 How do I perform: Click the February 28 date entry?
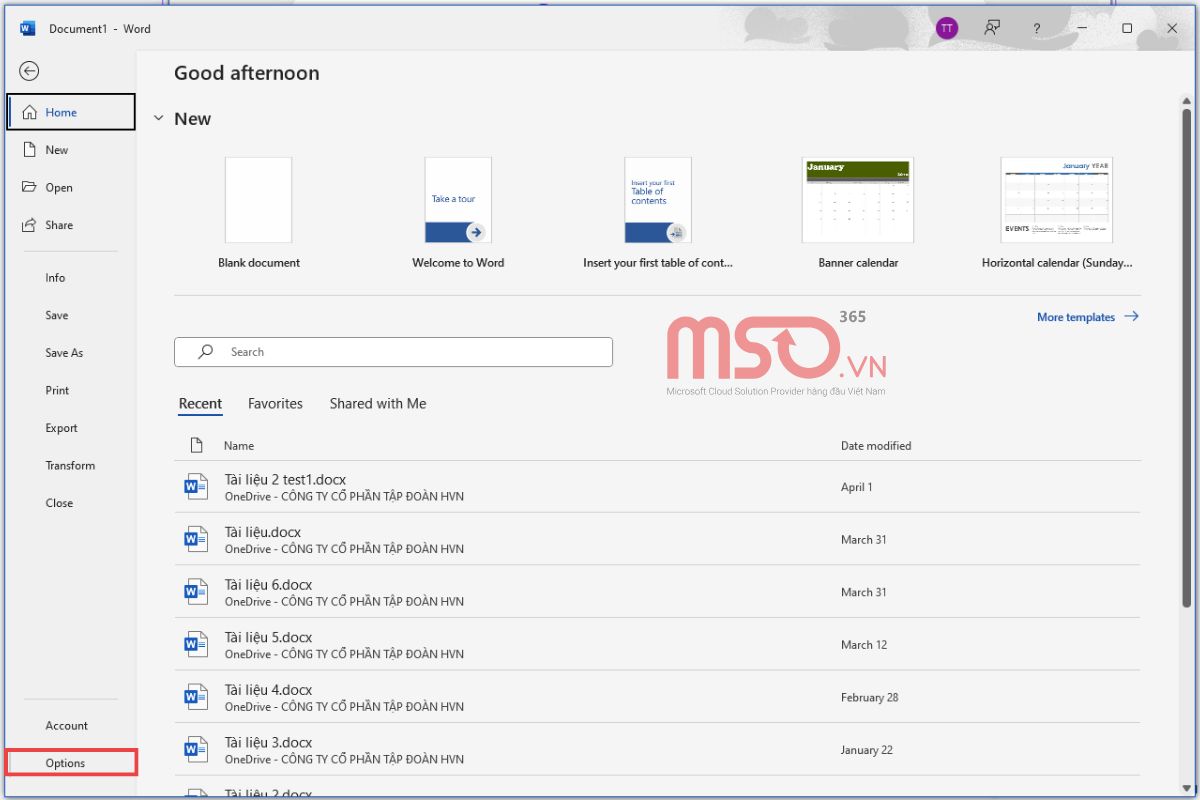[870, 697]
